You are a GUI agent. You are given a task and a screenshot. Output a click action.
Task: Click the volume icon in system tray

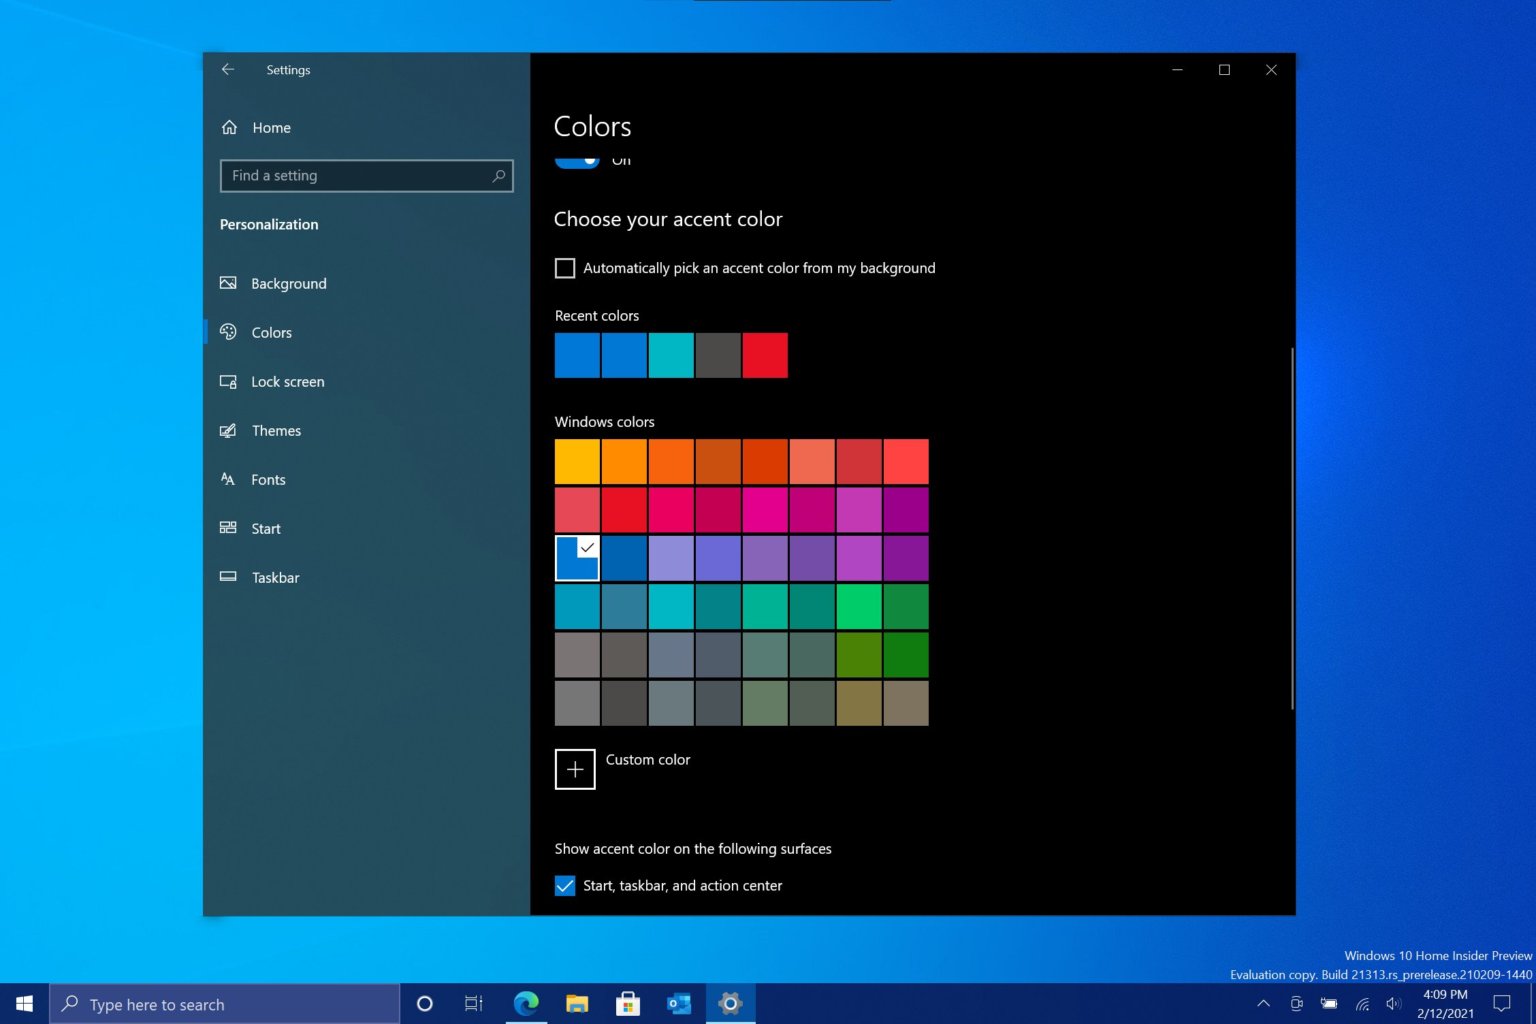tap(1395, 1004)
